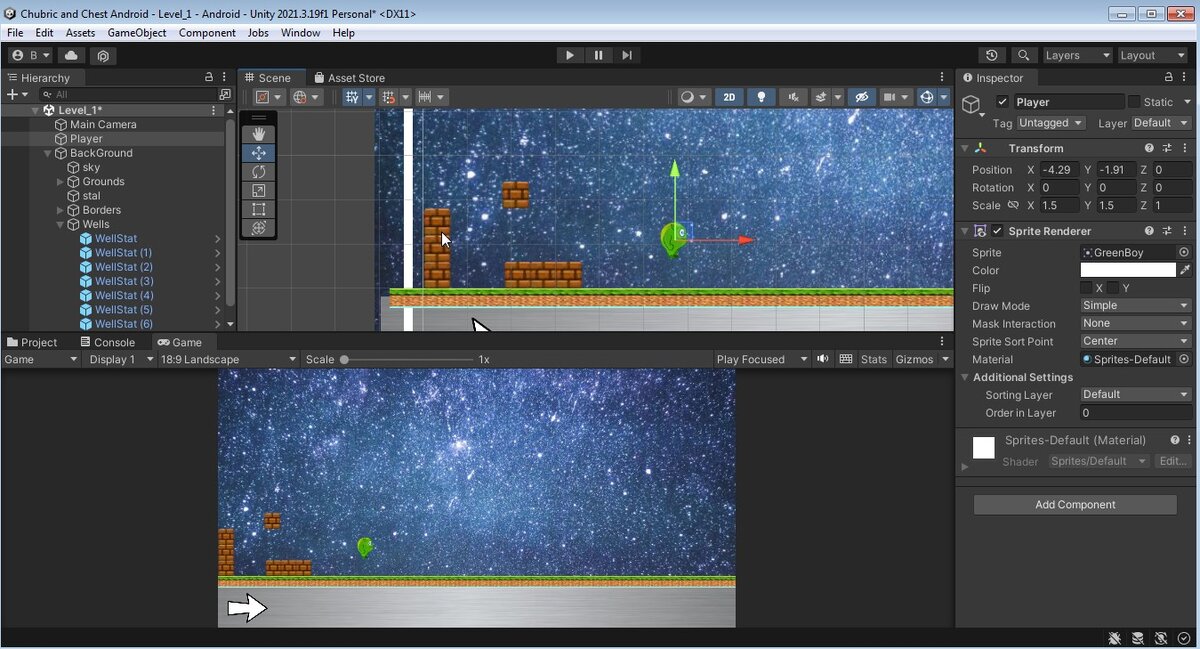Switch to the Project tab
Image resolution: width=1200 pixels, height=649 pixels.
(x=32, y=342)
